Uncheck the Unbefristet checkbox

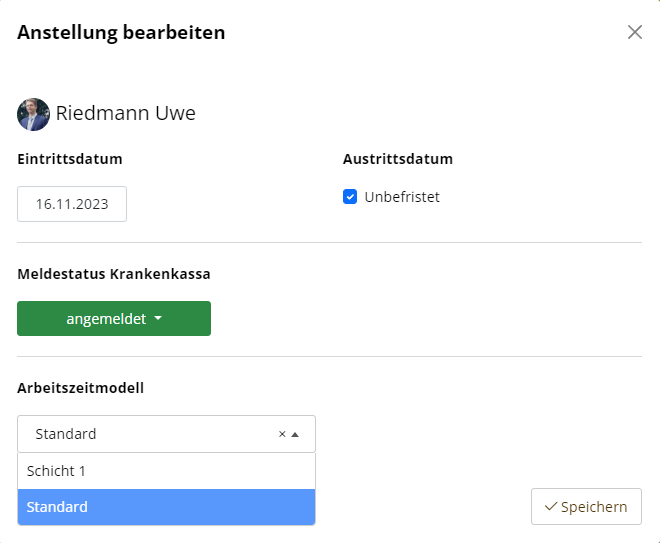350,197
